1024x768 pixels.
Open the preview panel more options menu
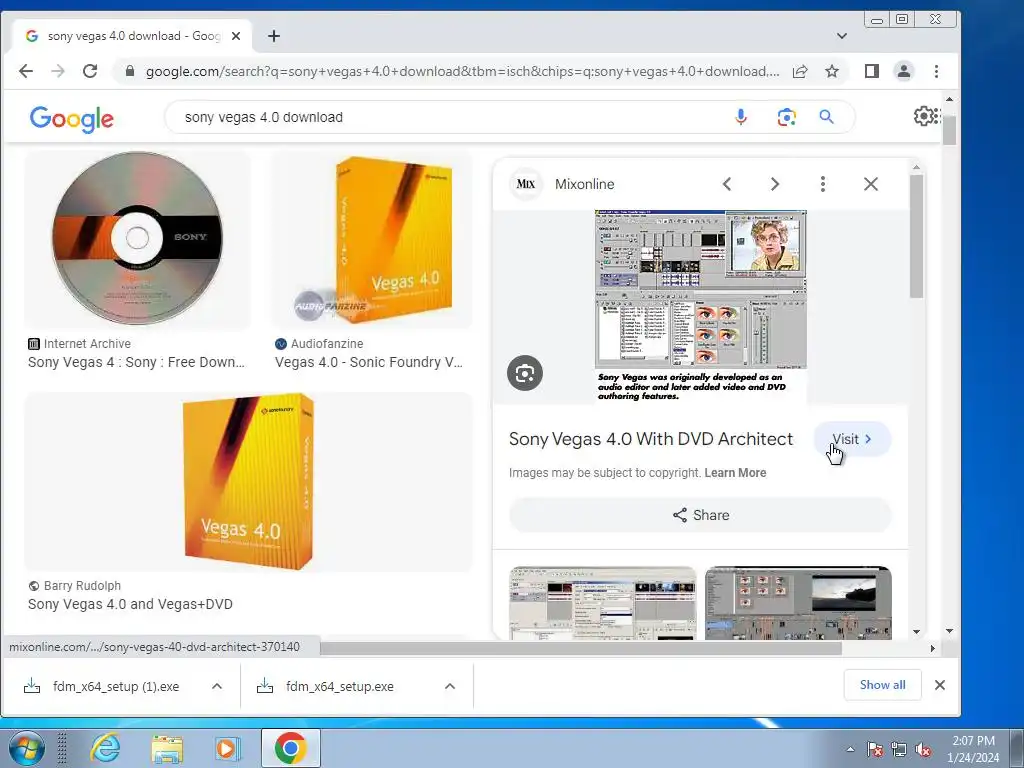[823, 184]
